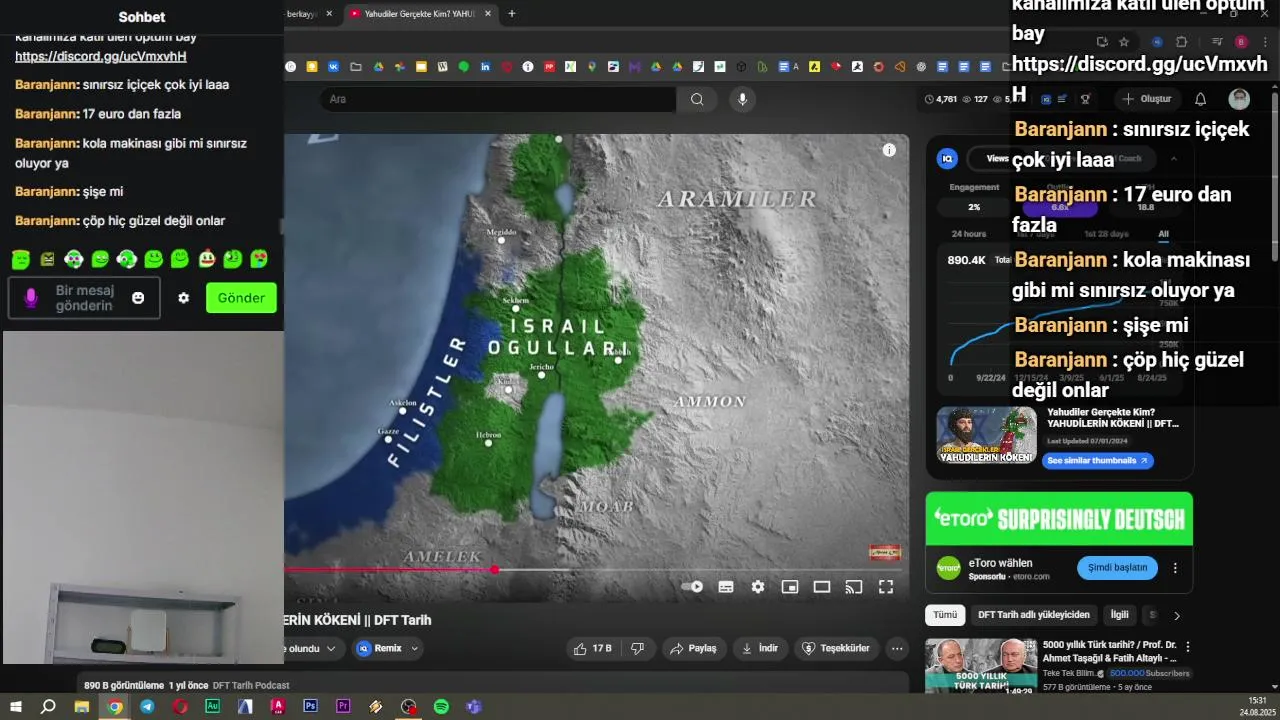The image size is (1280, 720).
Task: Open File Explorer from taskbar
Action: pyautogui.click(x=82, y=707)
